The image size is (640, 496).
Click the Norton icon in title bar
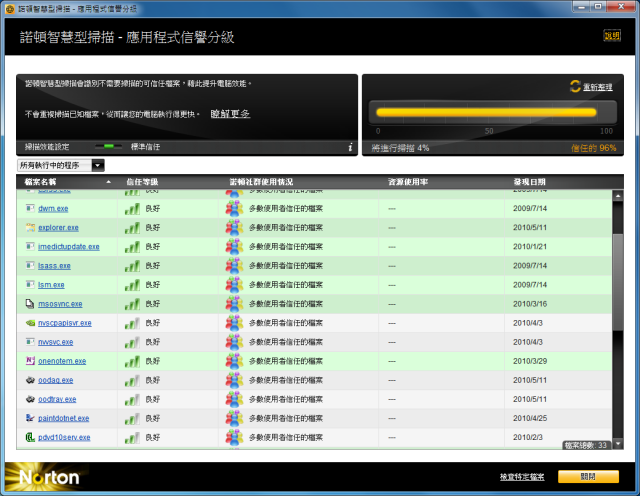(10, 9)
